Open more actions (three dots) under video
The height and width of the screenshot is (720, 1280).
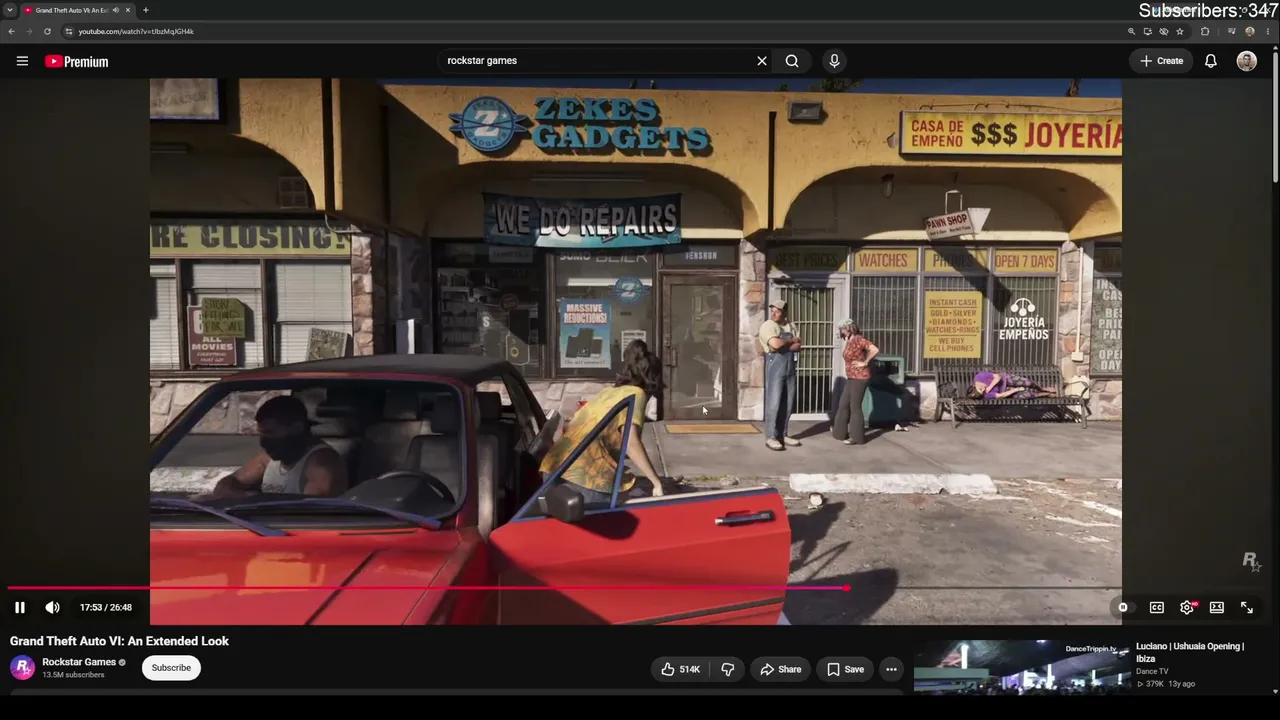coord(891,669)
